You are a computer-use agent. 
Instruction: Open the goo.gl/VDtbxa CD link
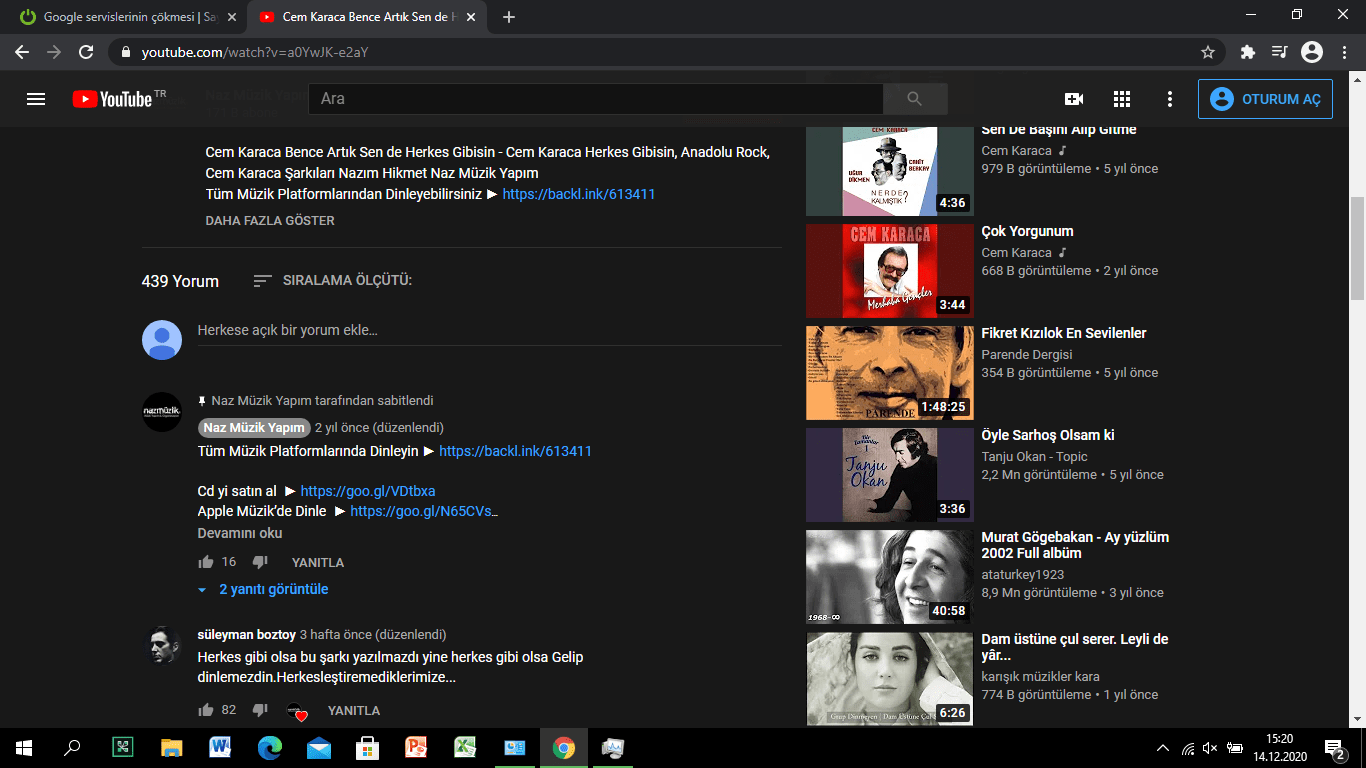(x=368, y=491)
